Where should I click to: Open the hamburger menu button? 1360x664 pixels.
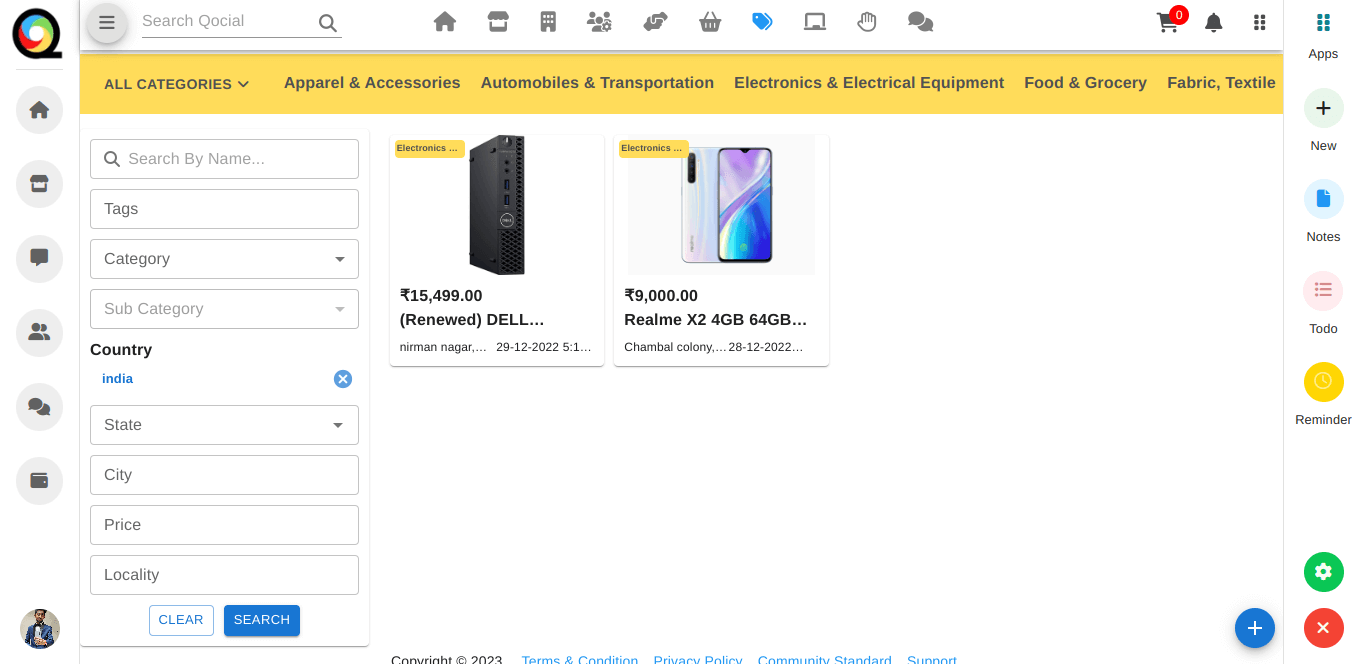(x=107, y=23)
